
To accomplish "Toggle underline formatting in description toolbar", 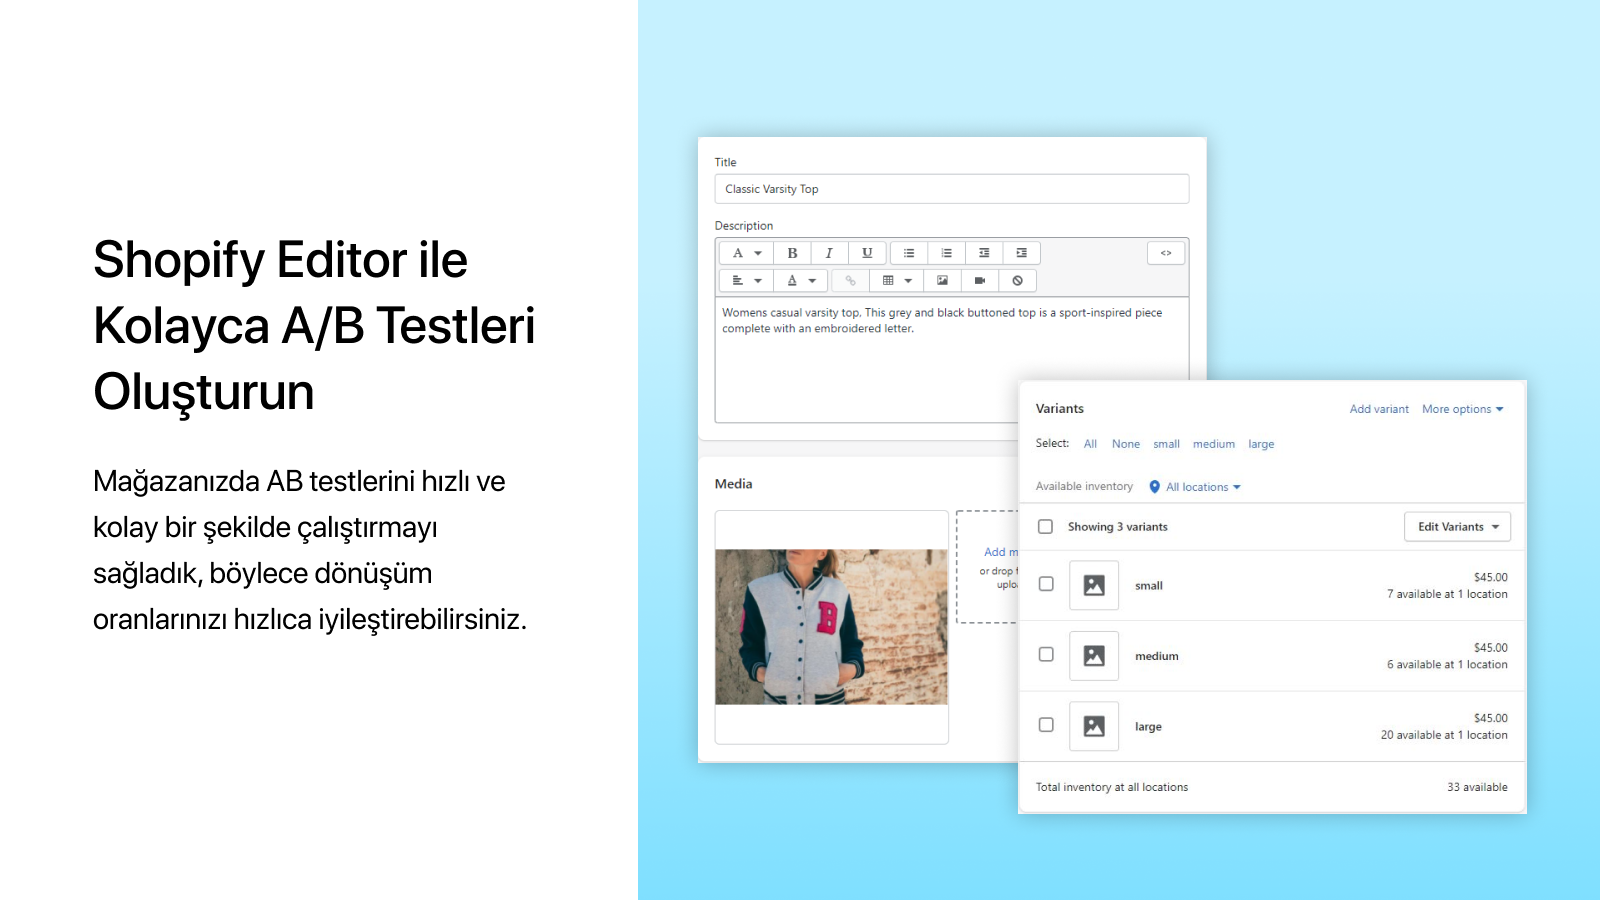I will coord(867,253).
